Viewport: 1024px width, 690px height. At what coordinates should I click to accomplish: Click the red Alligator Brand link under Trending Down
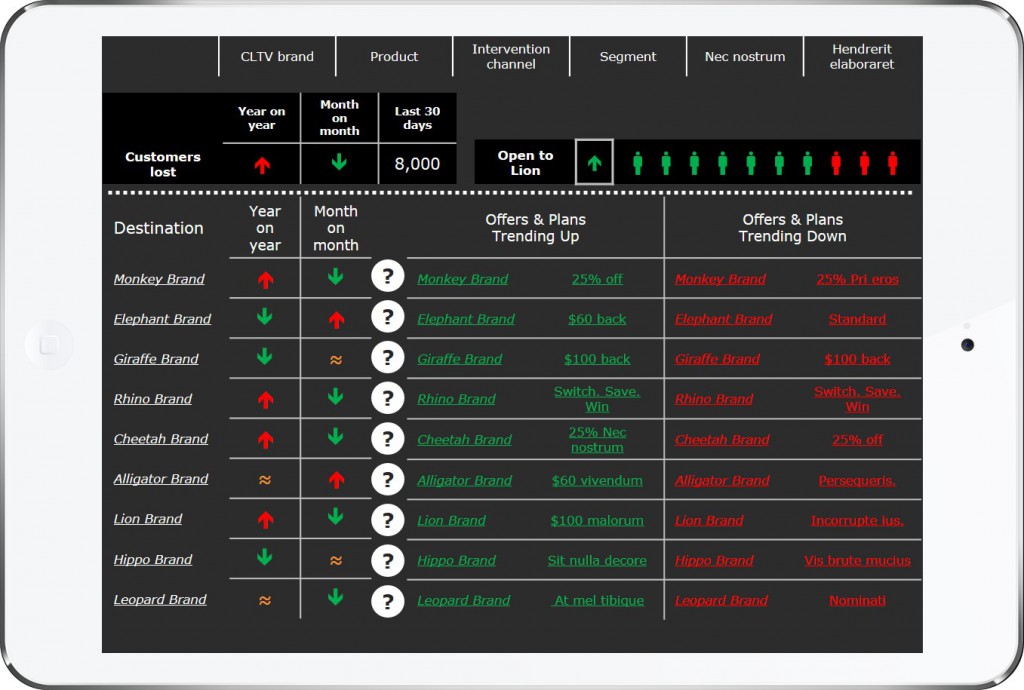[722, 480]
